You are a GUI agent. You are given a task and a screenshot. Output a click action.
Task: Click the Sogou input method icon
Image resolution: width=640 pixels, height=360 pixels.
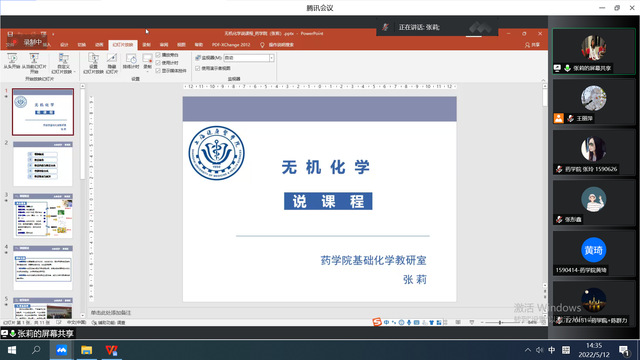(377, 322)
